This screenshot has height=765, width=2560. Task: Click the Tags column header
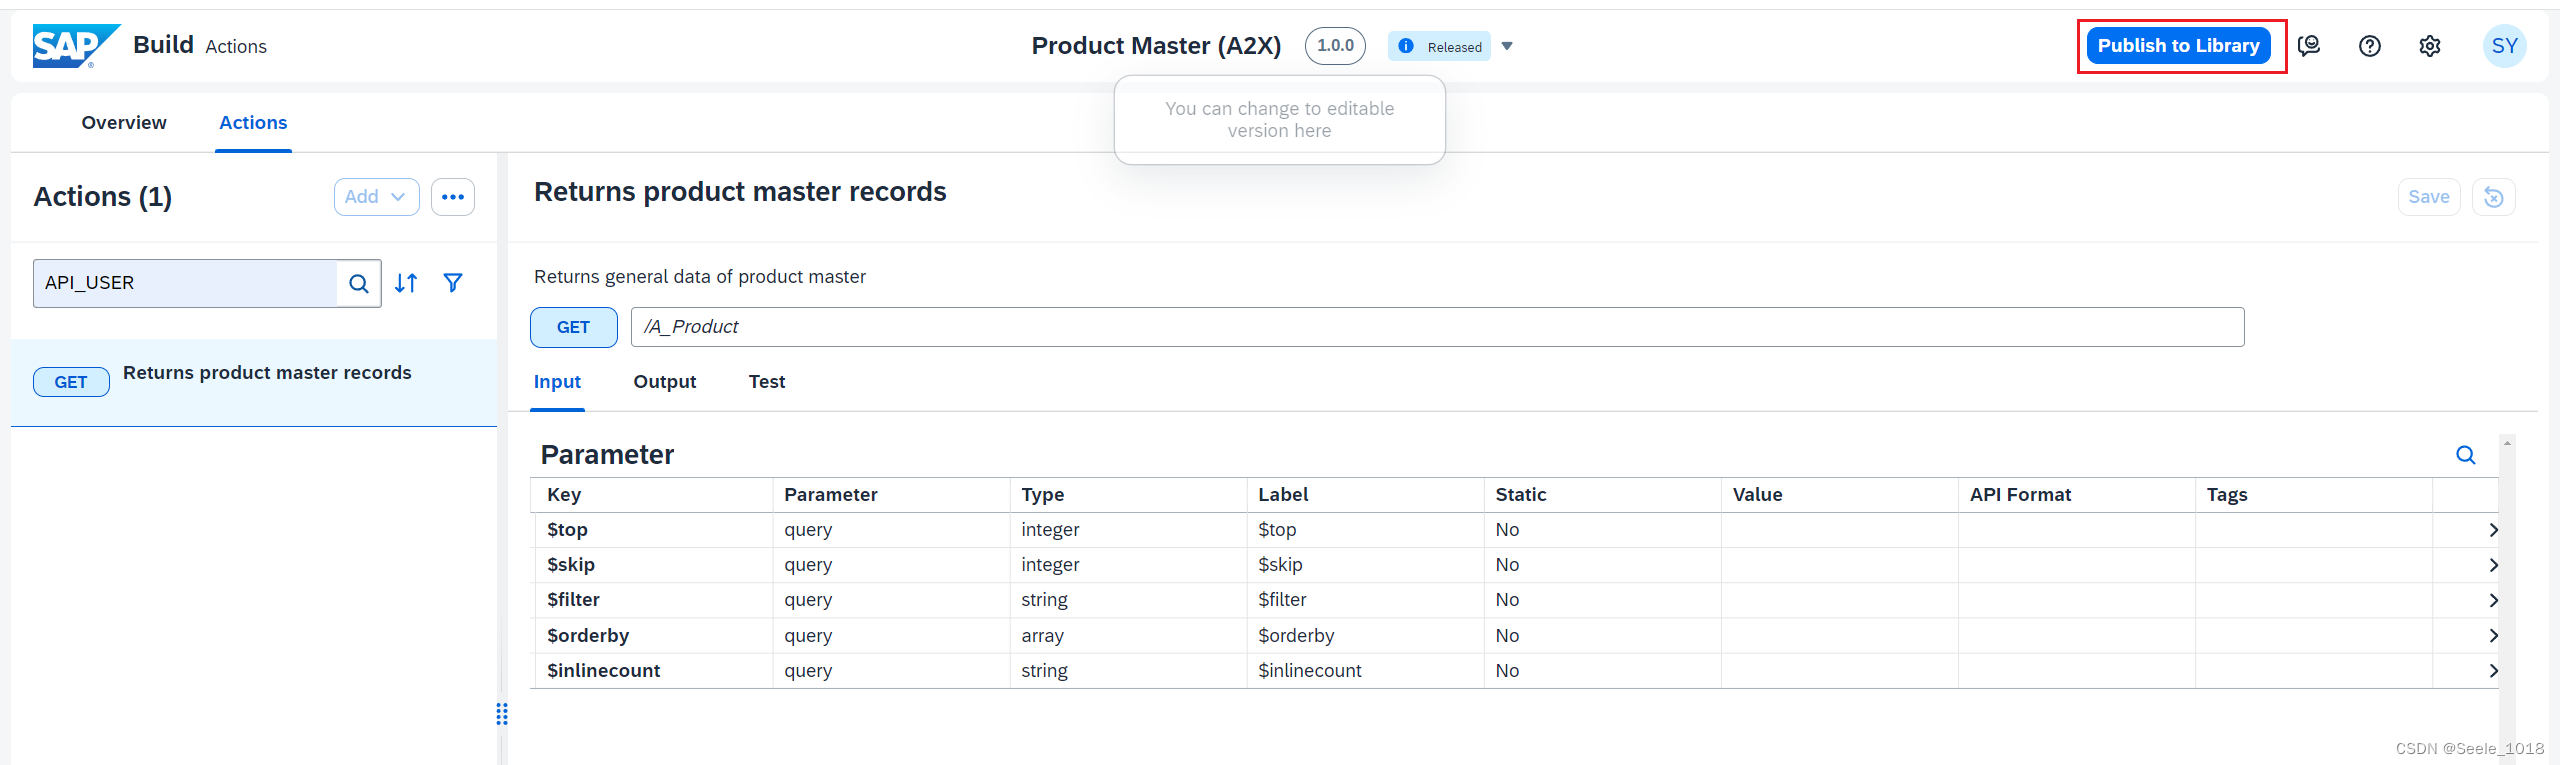pos(2313,495)
